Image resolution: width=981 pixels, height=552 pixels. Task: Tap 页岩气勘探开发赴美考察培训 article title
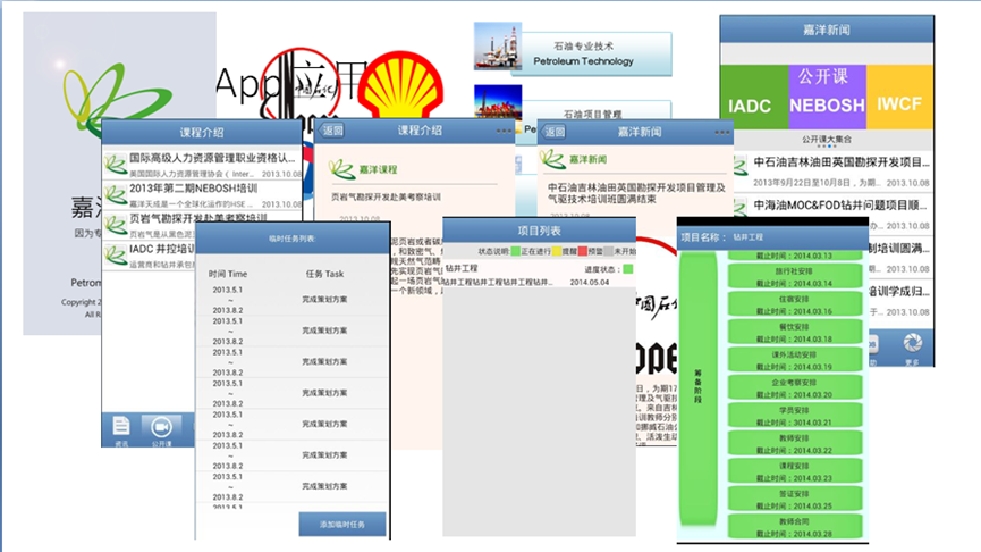(x=386, y=197)
